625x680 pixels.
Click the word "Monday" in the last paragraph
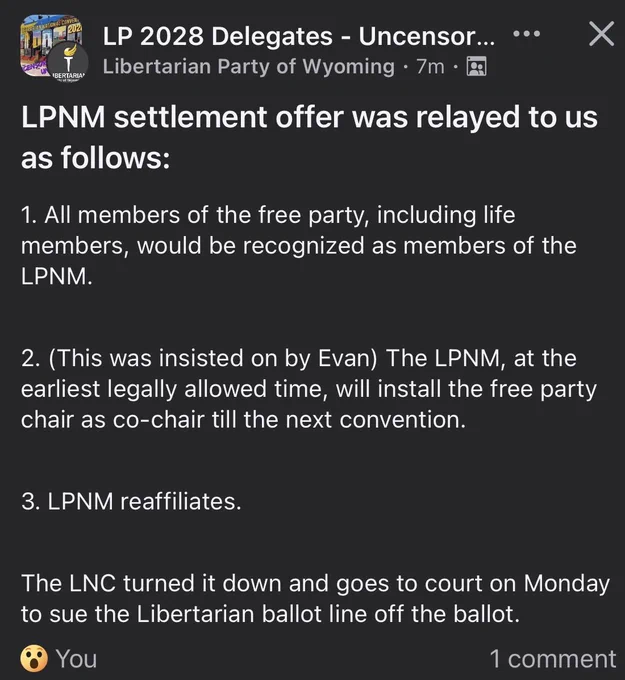pos(566,584)
